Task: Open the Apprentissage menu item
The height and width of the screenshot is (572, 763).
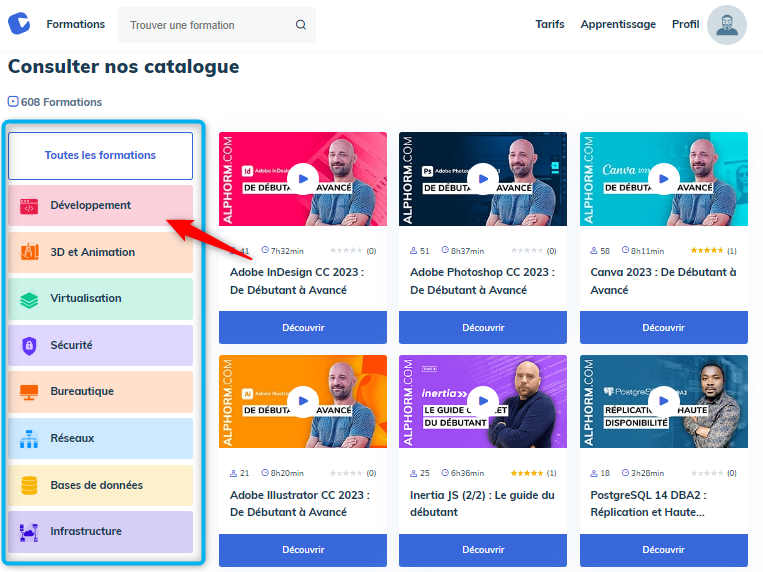Action: pos(618,24)
